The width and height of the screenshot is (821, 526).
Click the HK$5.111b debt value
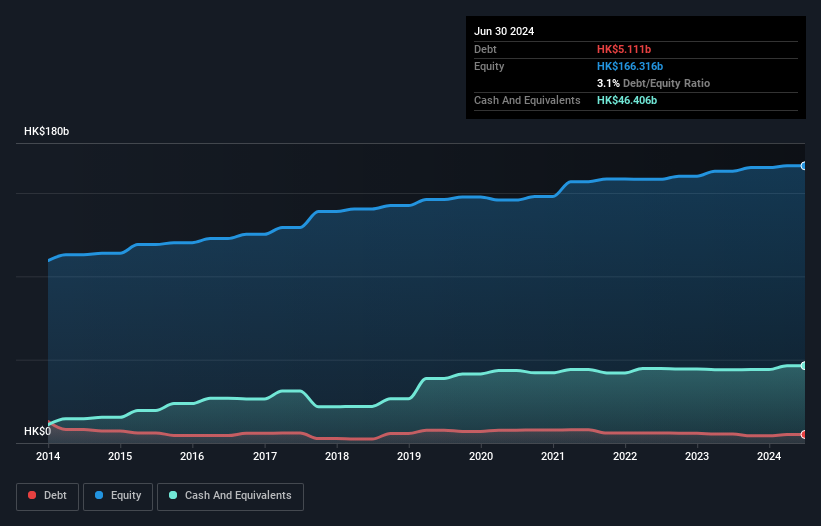tap(624, 49)
